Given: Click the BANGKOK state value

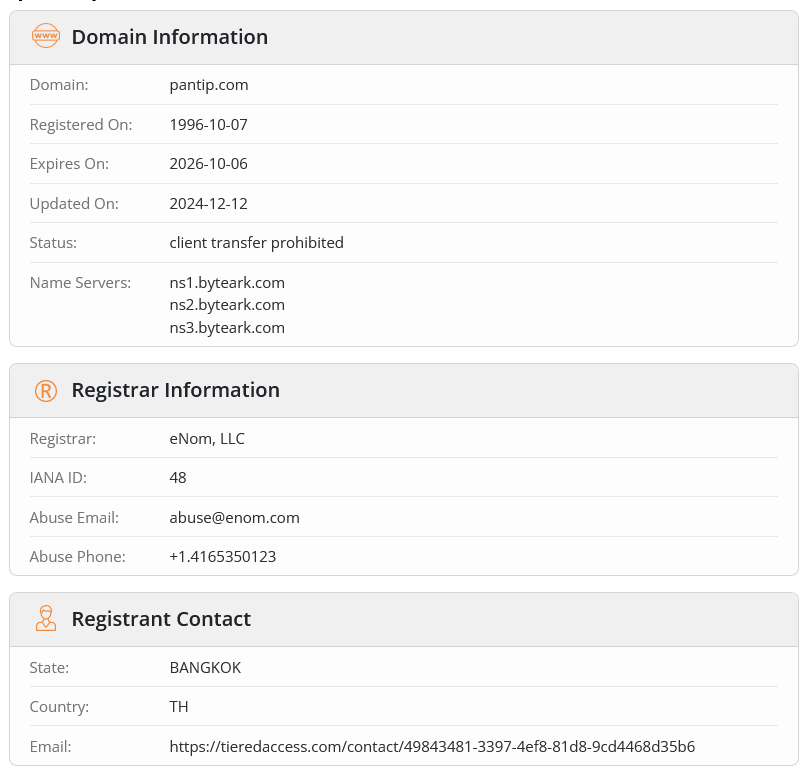Looking at the screenshot, I should click(205, 667).
